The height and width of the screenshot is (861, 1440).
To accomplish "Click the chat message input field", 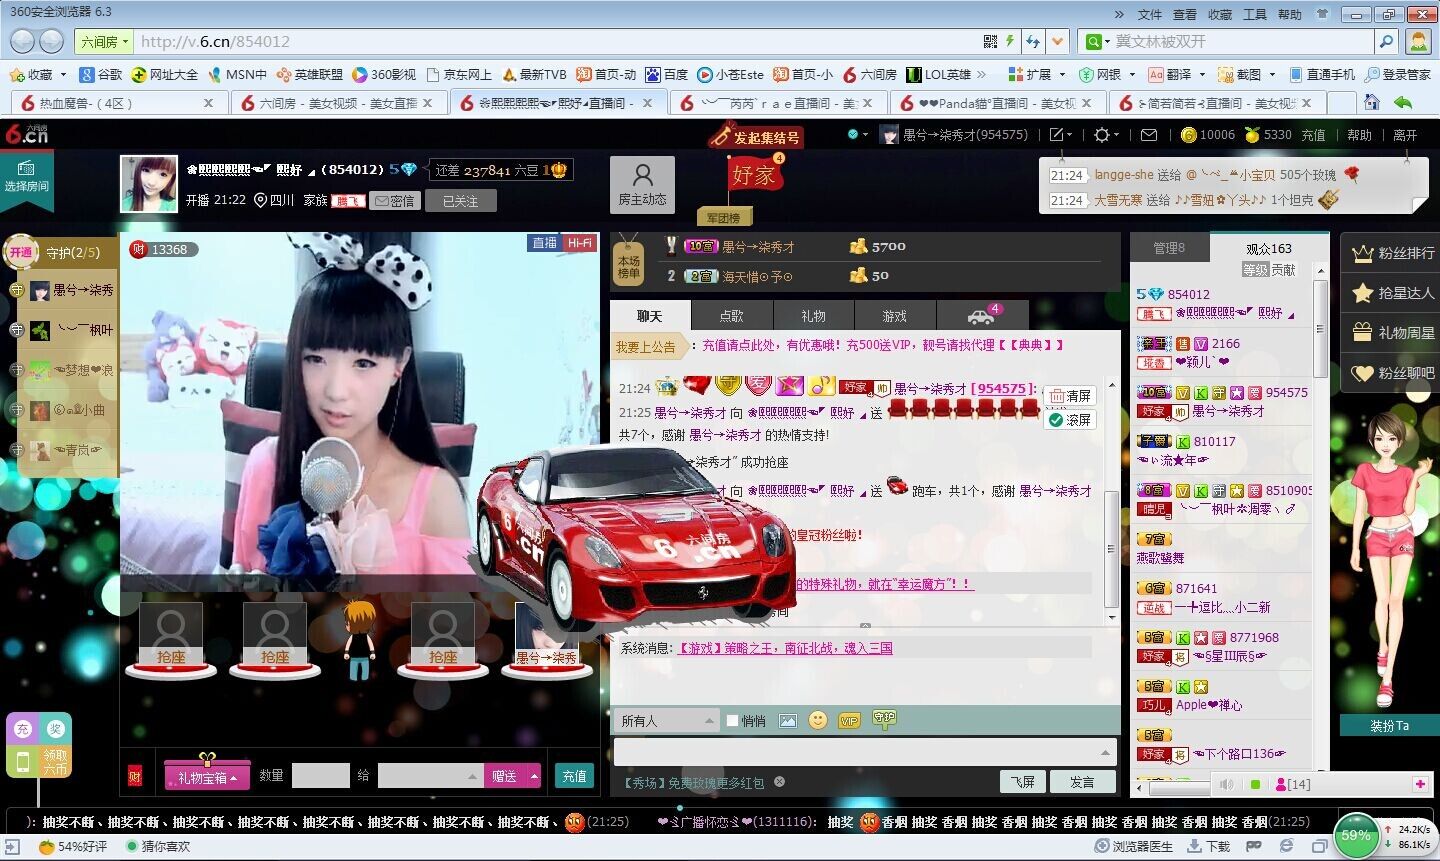I will coord(864,752).
